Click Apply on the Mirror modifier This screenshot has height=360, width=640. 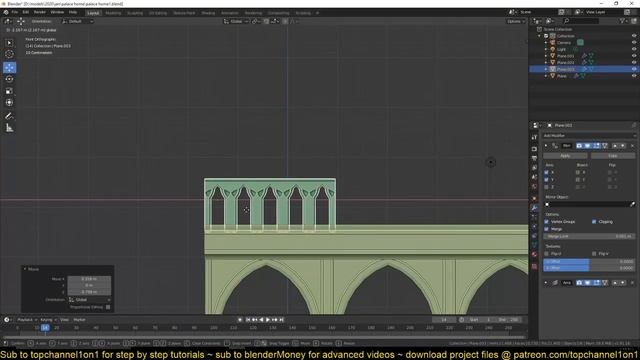tap(565, 156)
